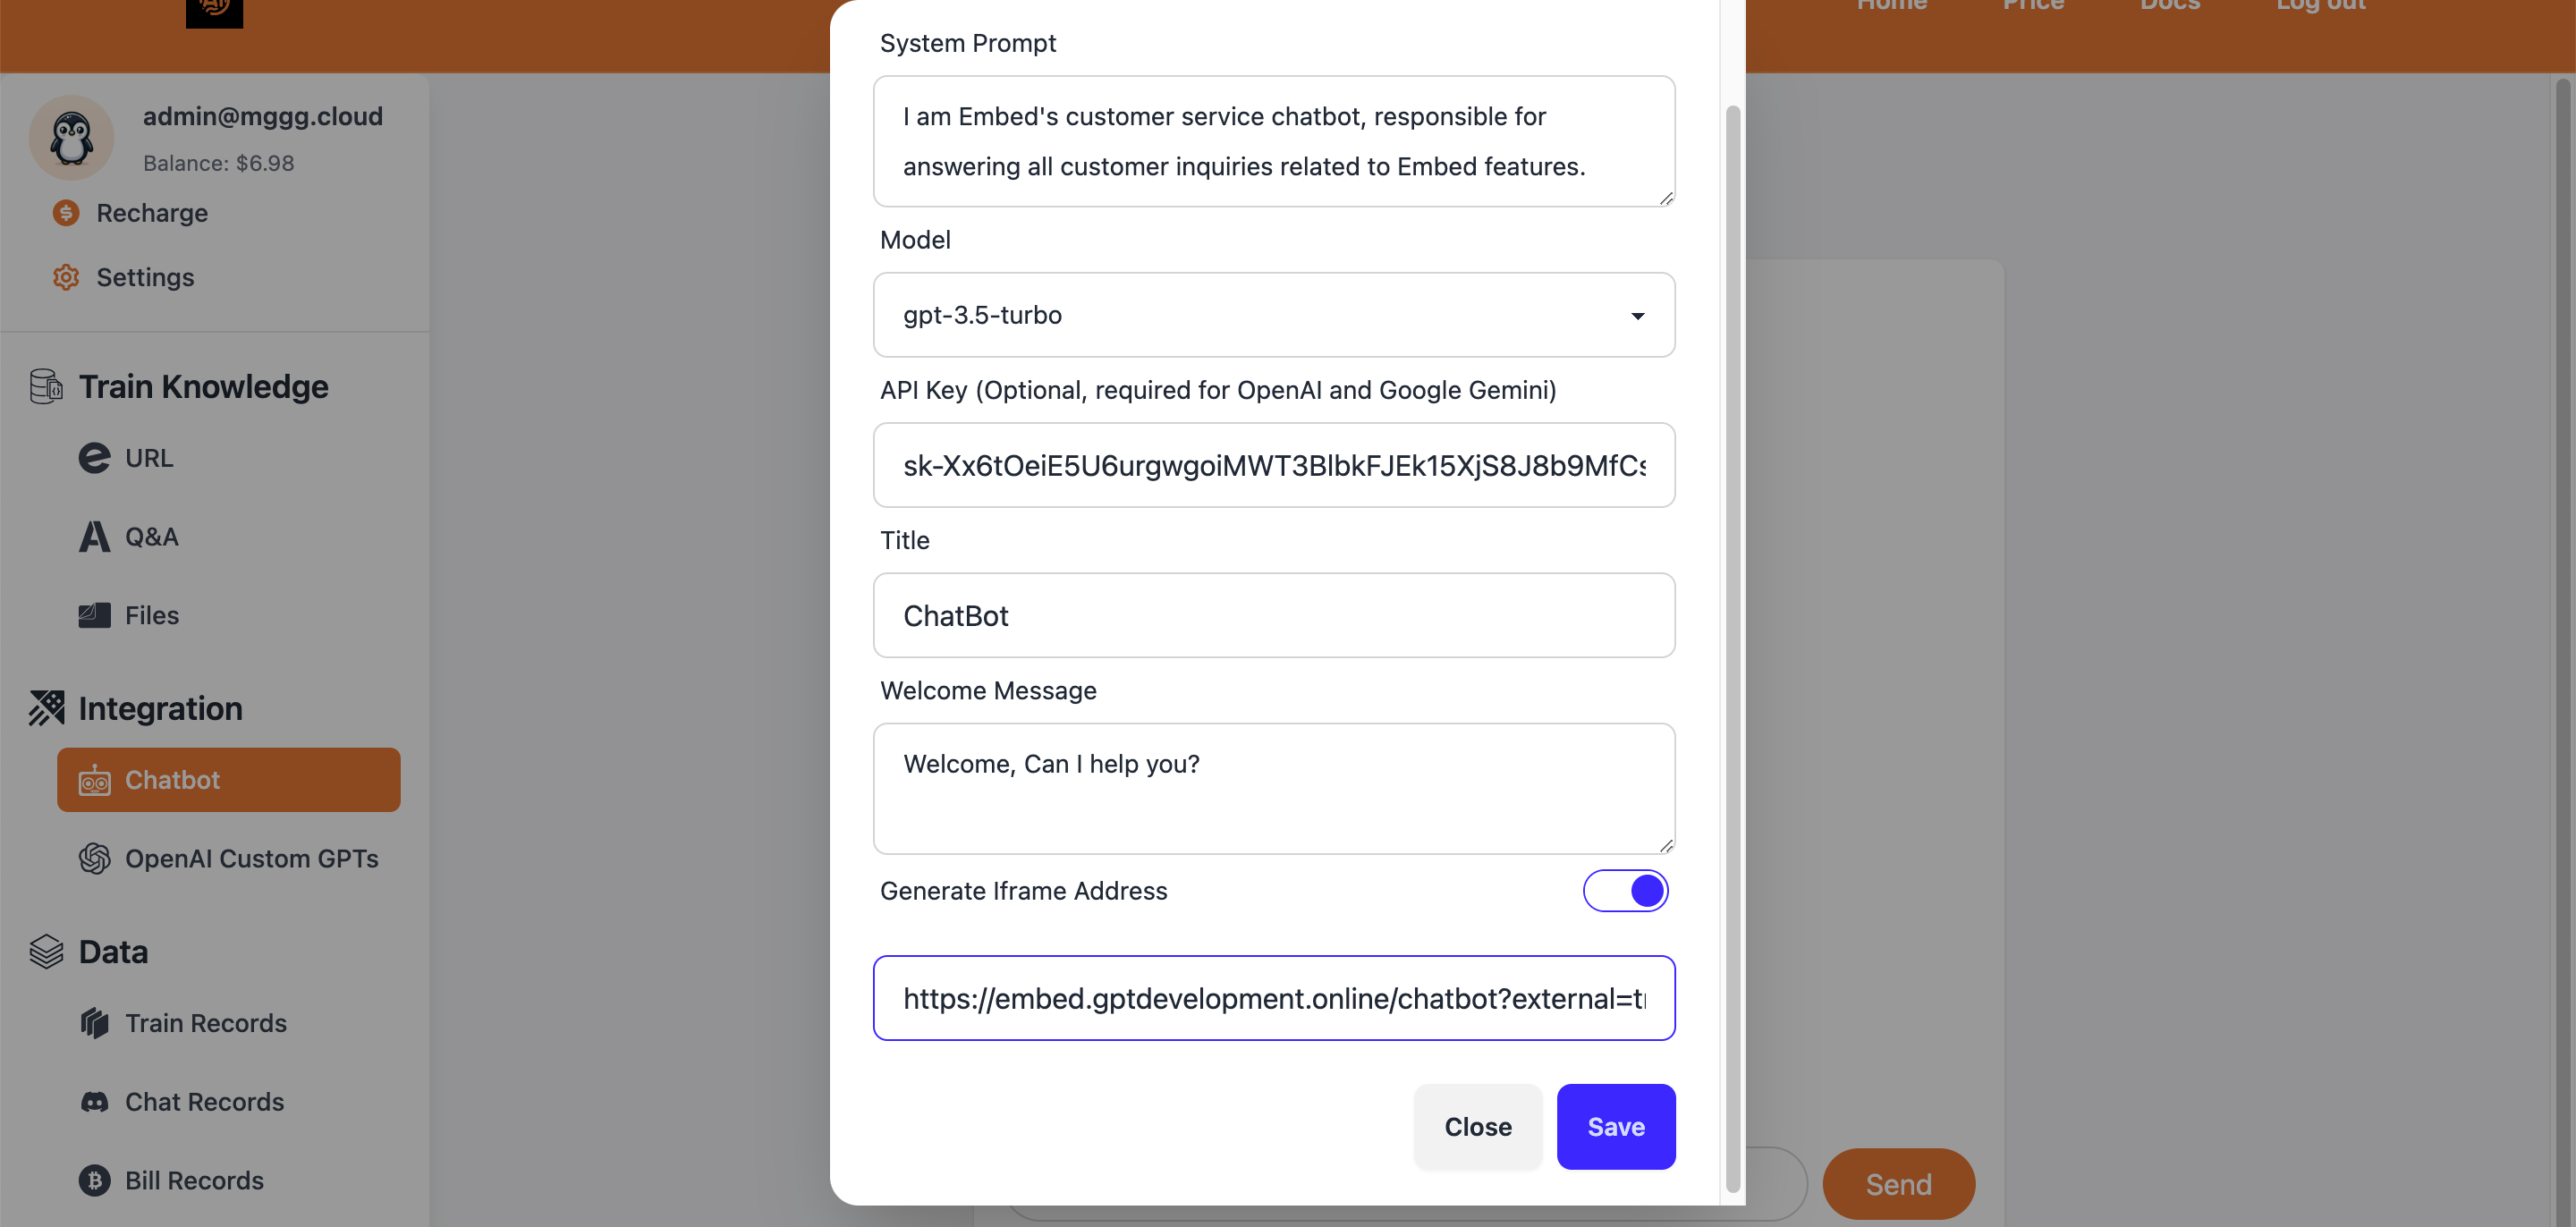The height and width of the screenshot is (1227, 2576).
Task: Select gpt-3.5-turbo from model dropdown
Action: coord(1275,314)
